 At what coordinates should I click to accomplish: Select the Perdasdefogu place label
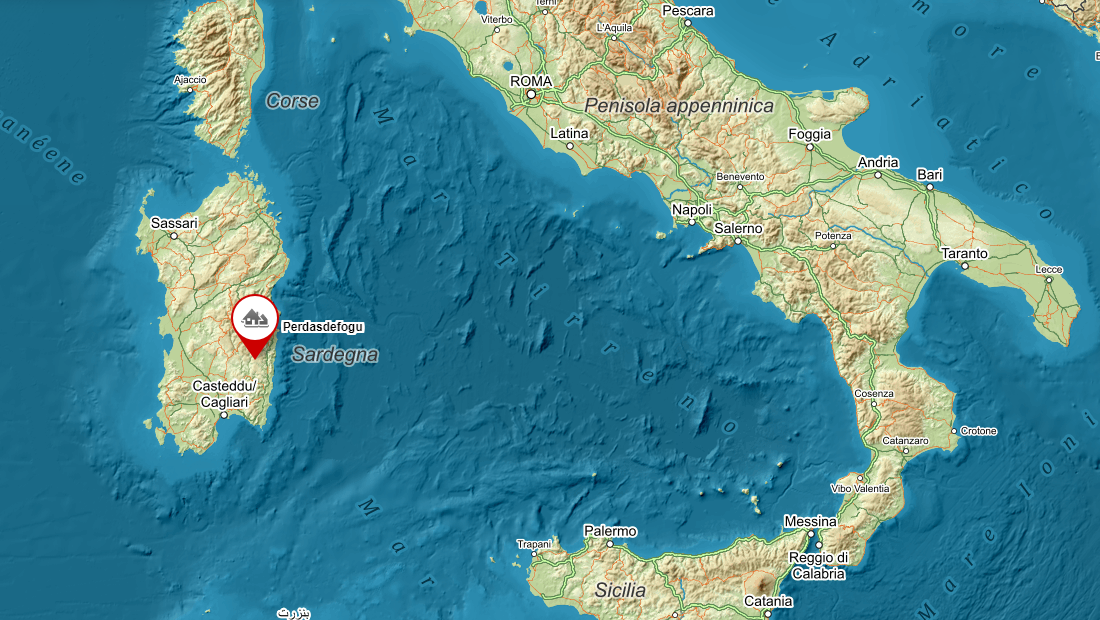point(323,327)
